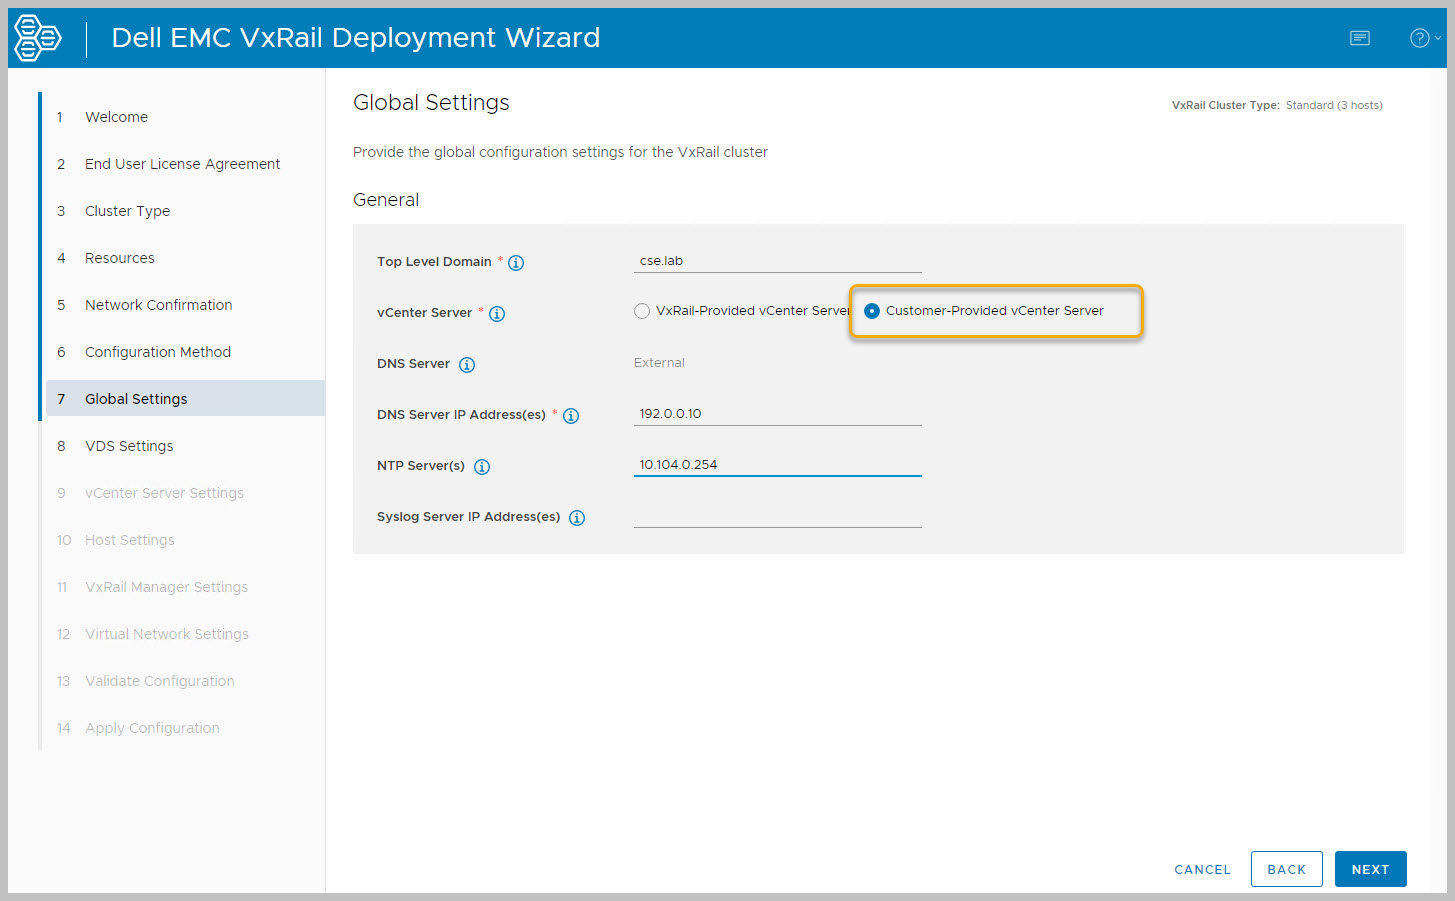Click info icon beside vCenter Server label

coord(497,314)
